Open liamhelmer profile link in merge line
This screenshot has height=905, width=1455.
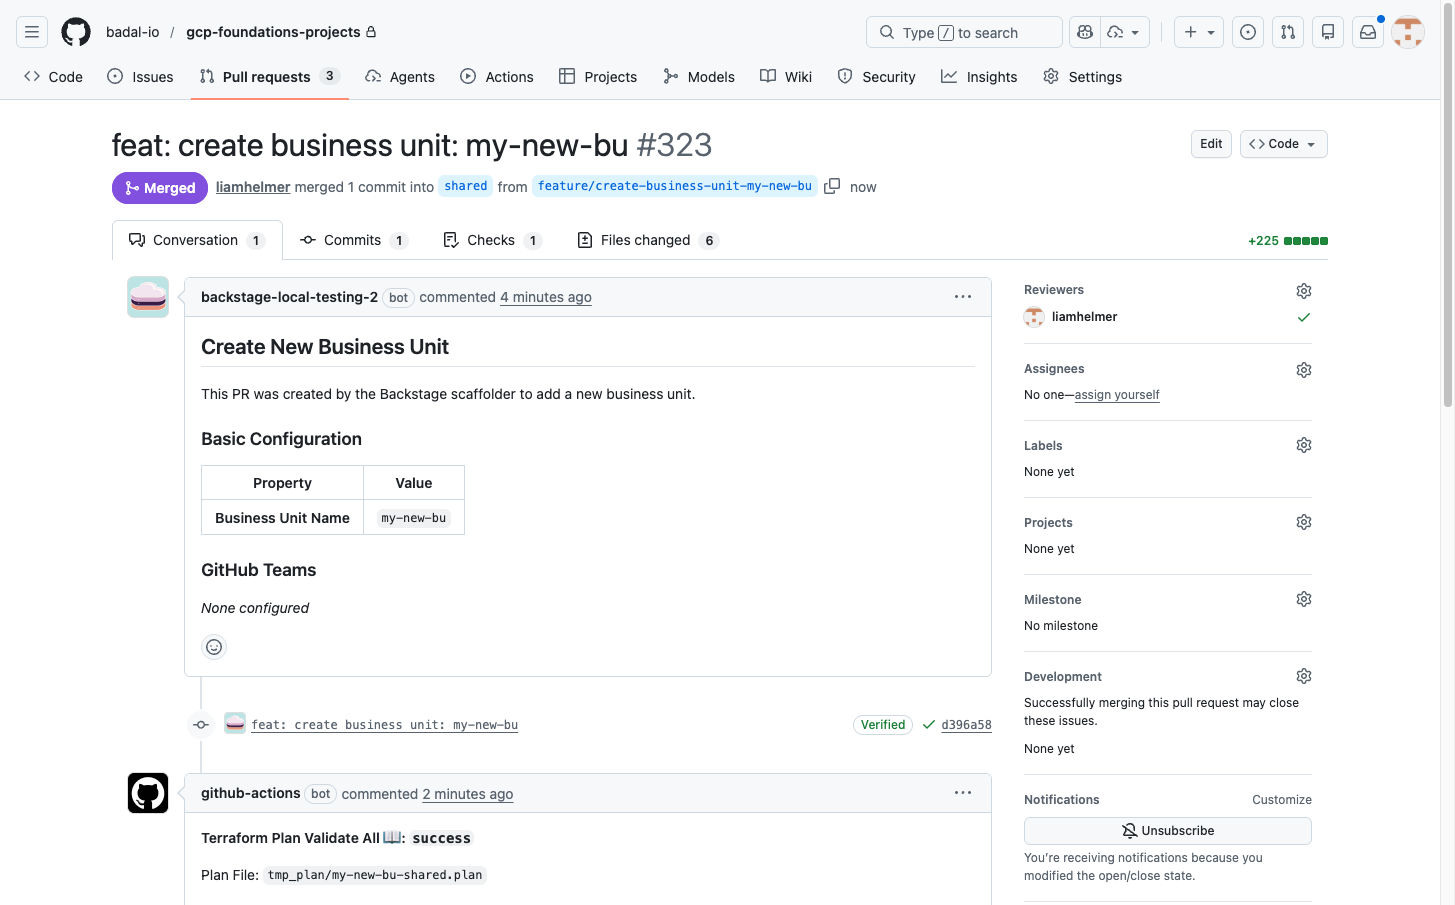[x=253, y=187]
